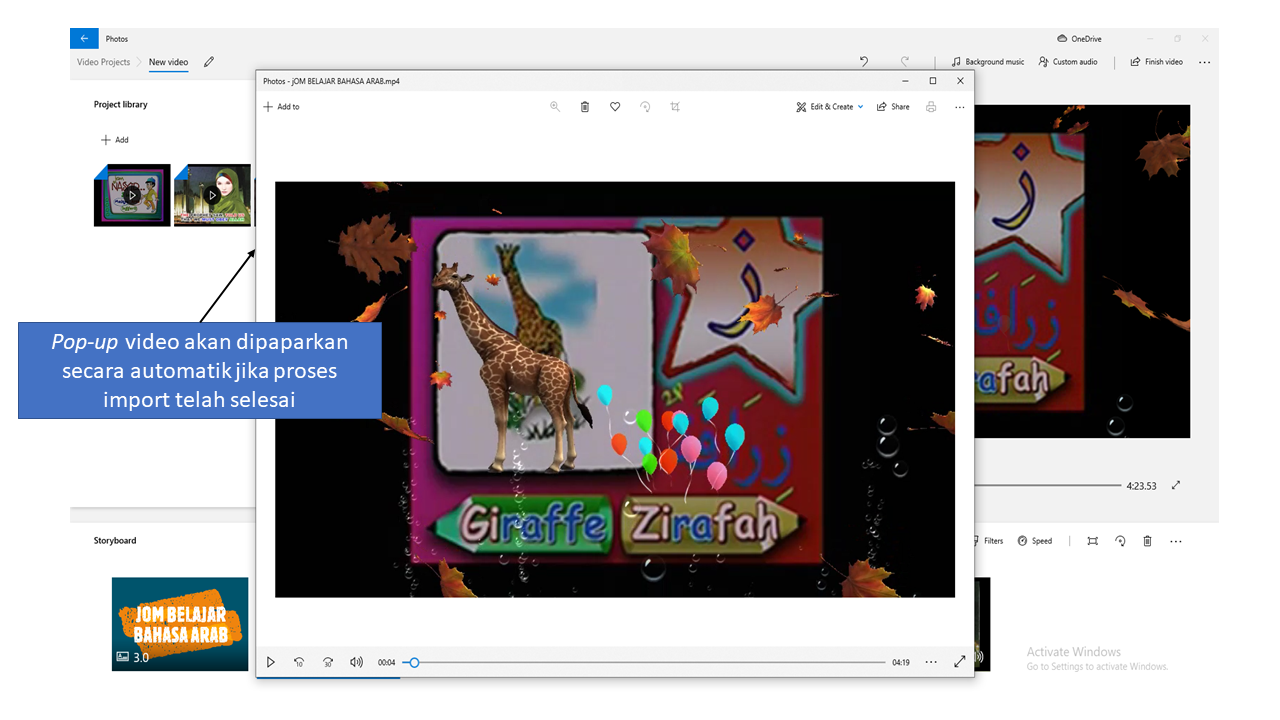Viewport: 1280px width, 720px height.
Task: Redo action in video editor
Action: (905, 62)
